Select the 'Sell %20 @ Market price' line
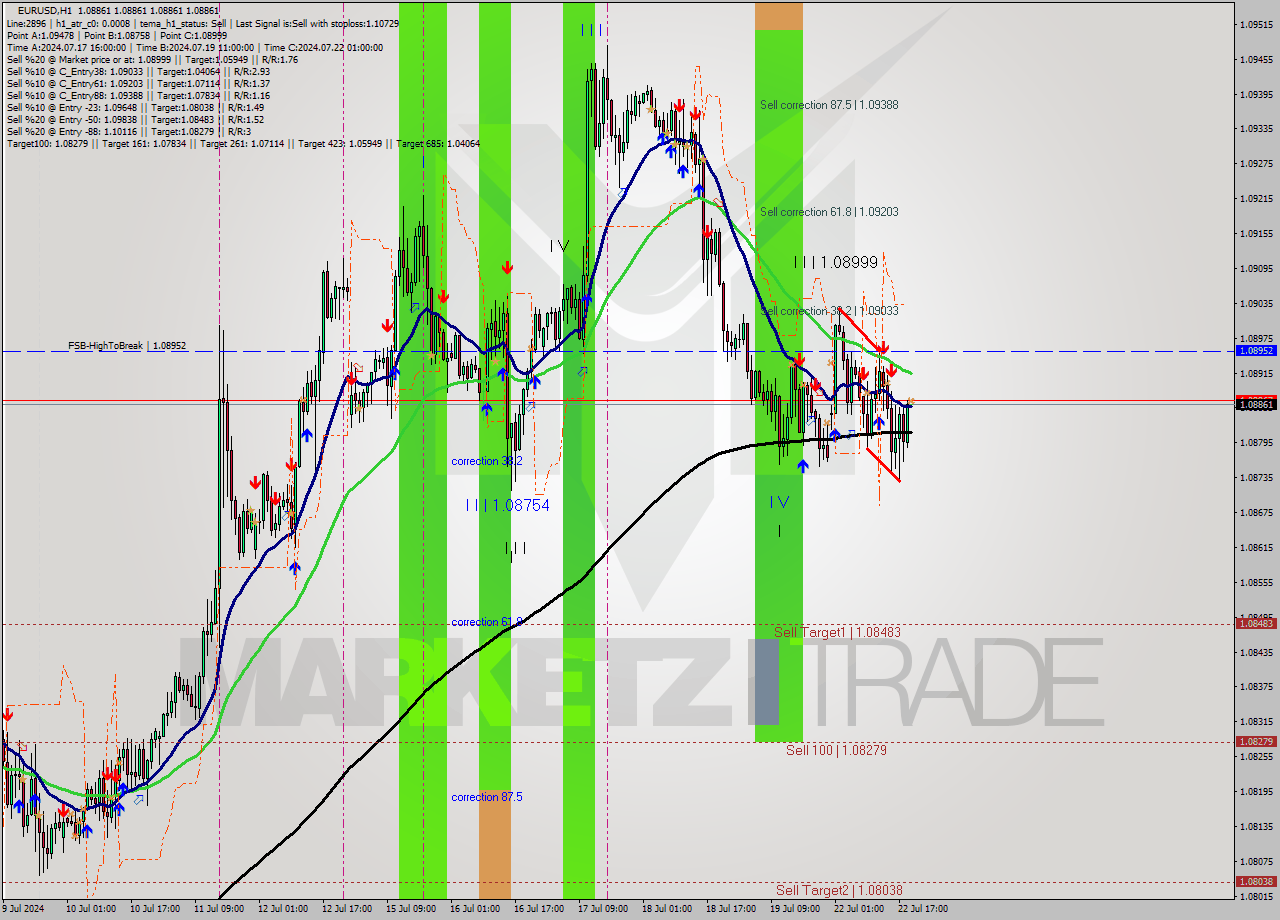This screenshot has width=1280, height=920. coord(150,60)
